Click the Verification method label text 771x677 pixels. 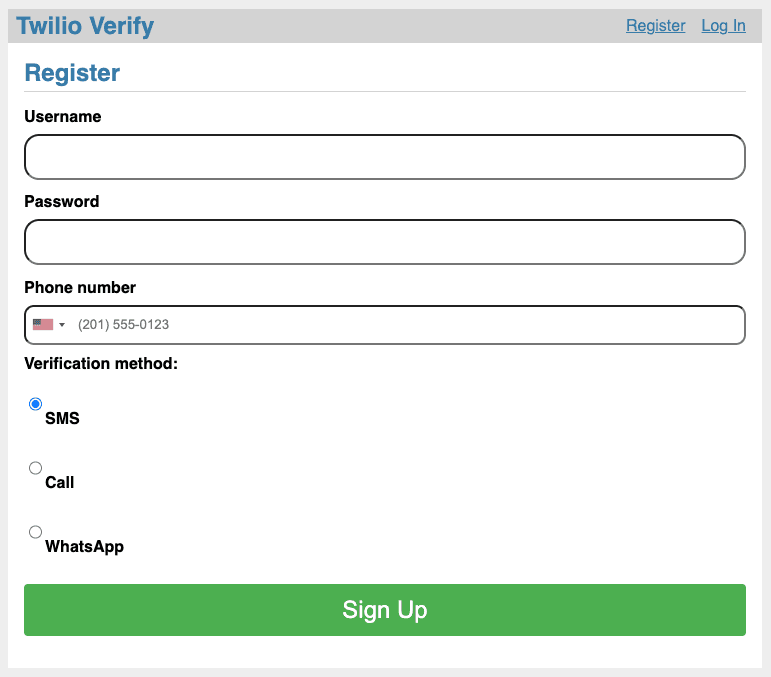point(100,363)
